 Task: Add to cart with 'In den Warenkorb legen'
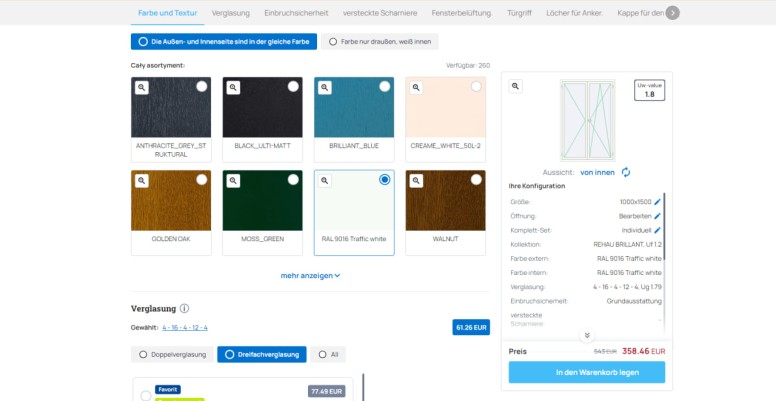point(586,372)
